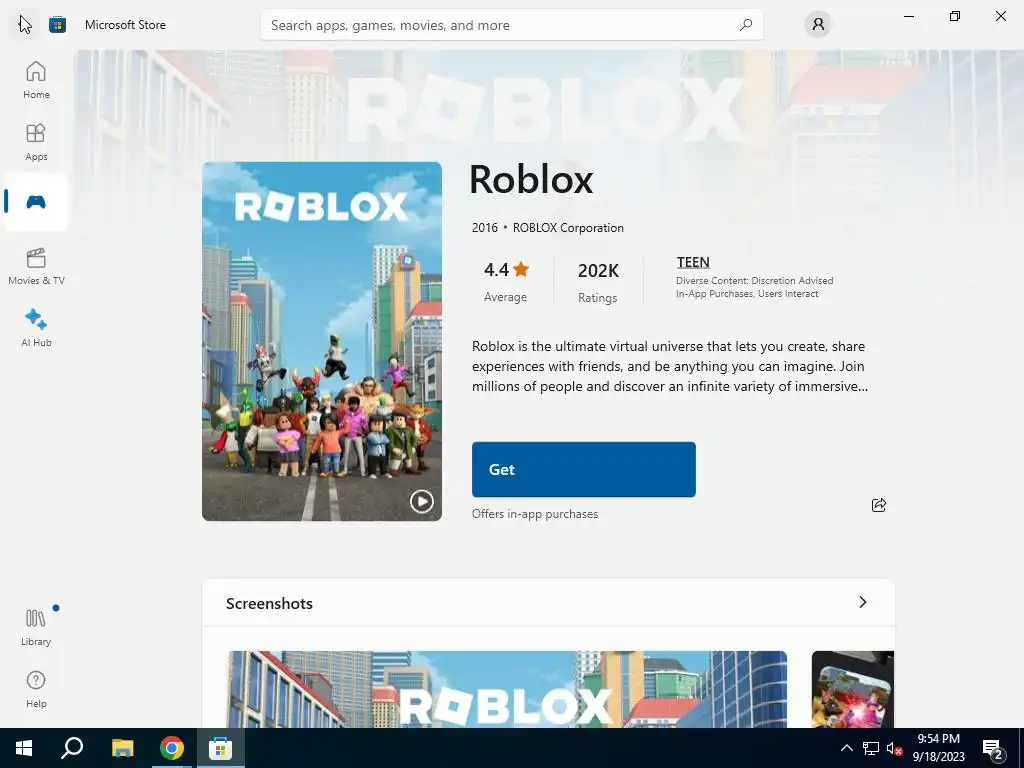Screen dimensions: 1024x768
Task: Click the magnifier search icon
Action: [746, 25]
